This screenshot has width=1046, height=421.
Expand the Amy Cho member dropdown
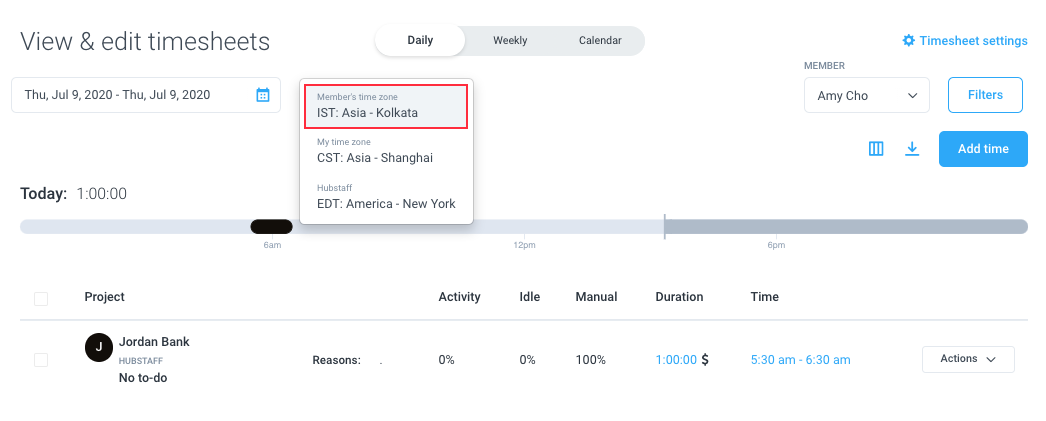pos(867,95)
